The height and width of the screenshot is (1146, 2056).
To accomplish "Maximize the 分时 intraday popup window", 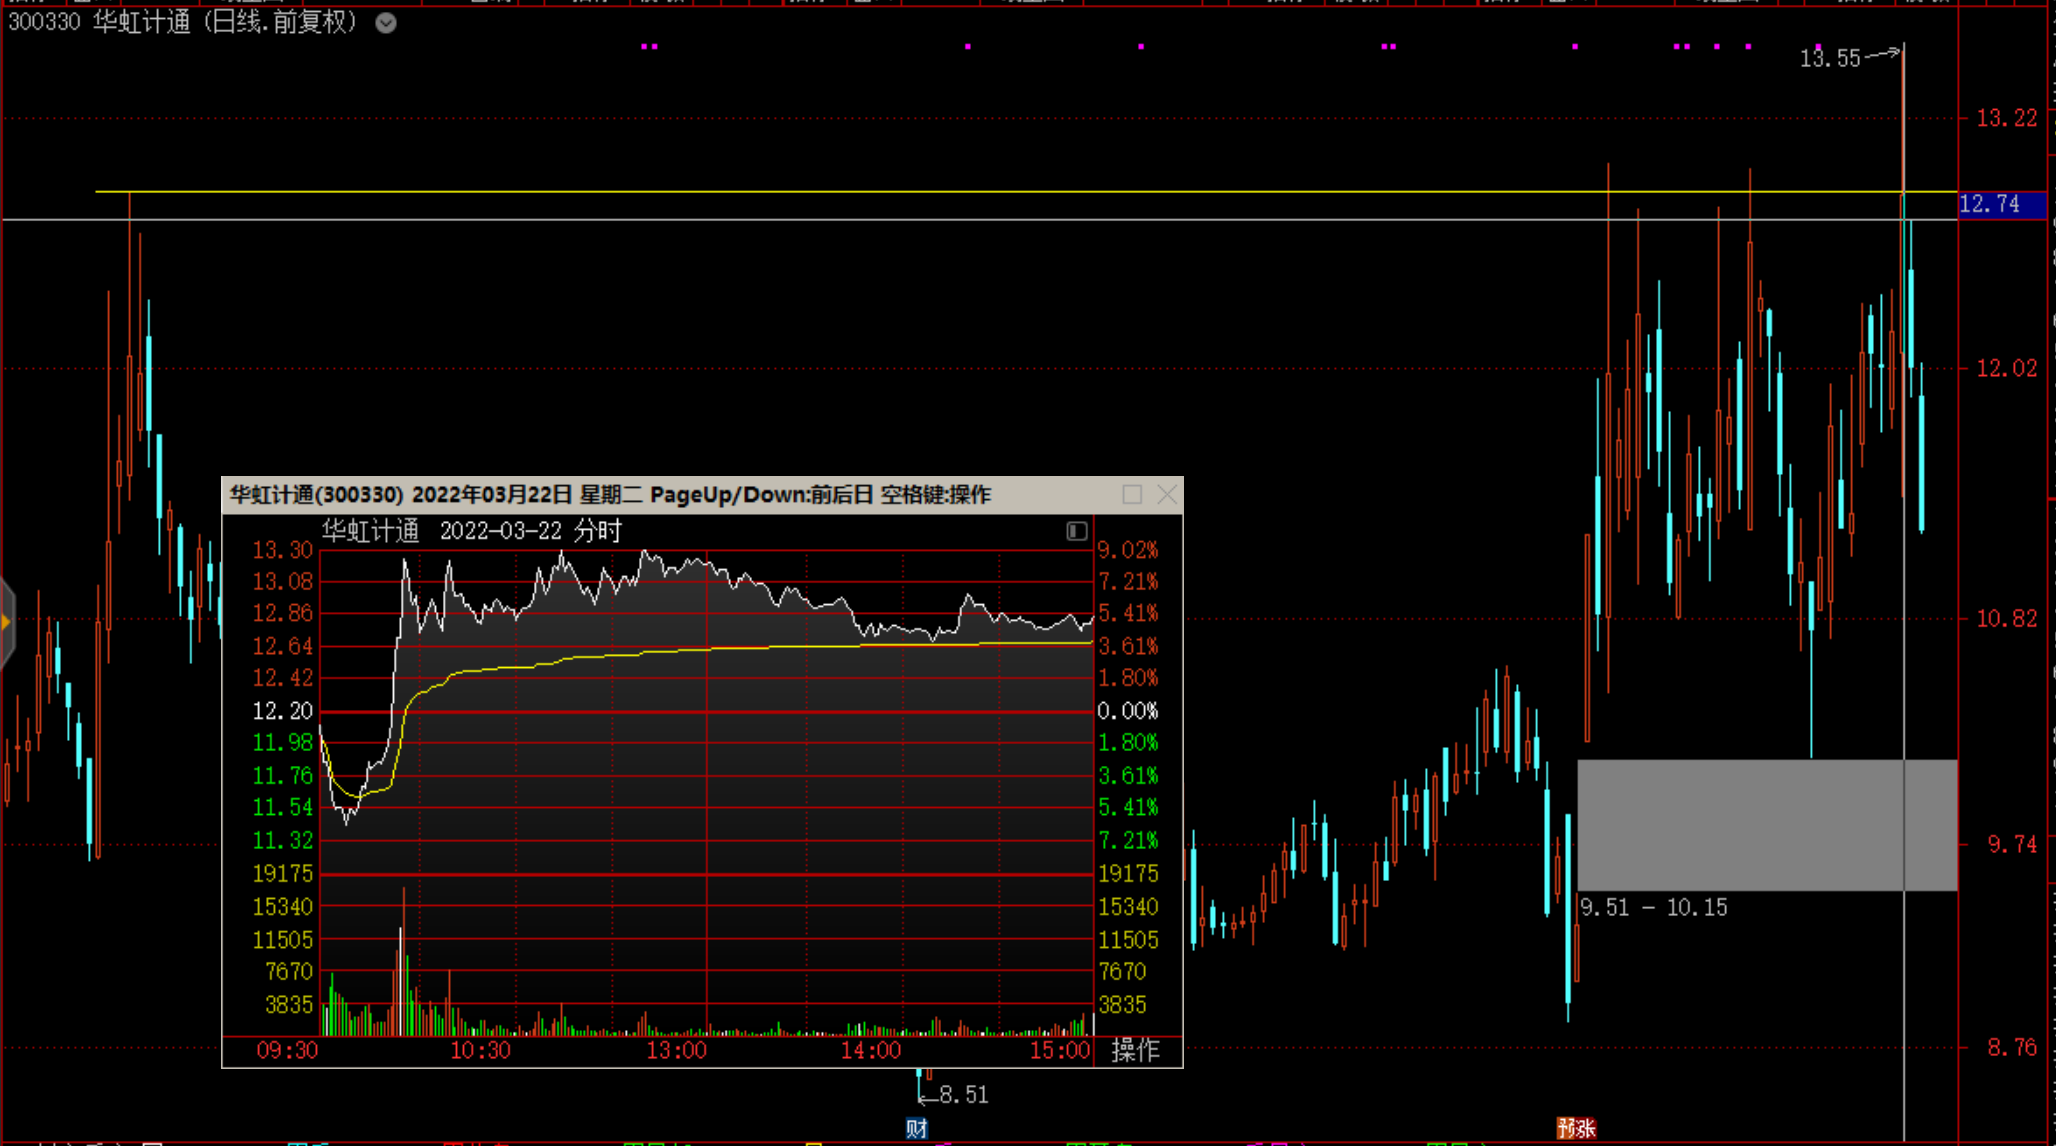I will click(1132, 494).
